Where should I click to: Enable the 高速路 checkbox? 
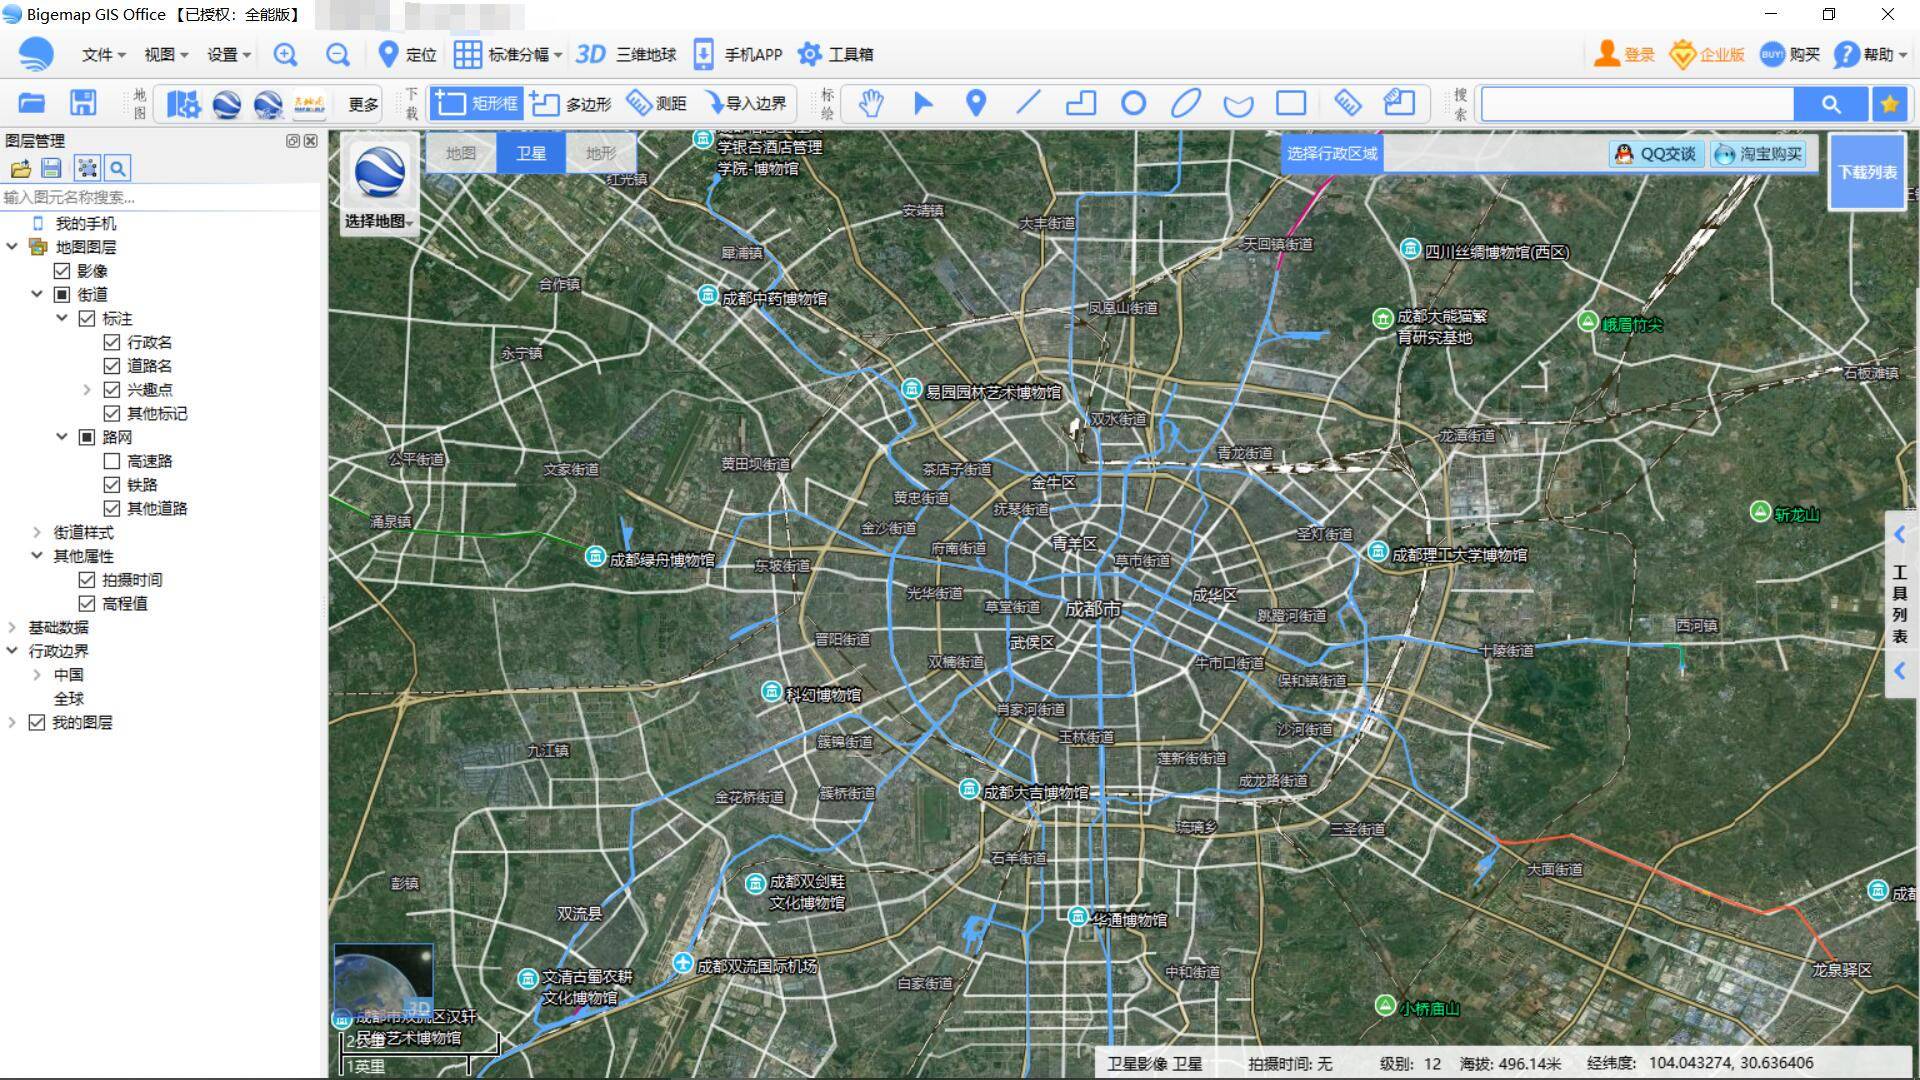[x=112, y=461]
